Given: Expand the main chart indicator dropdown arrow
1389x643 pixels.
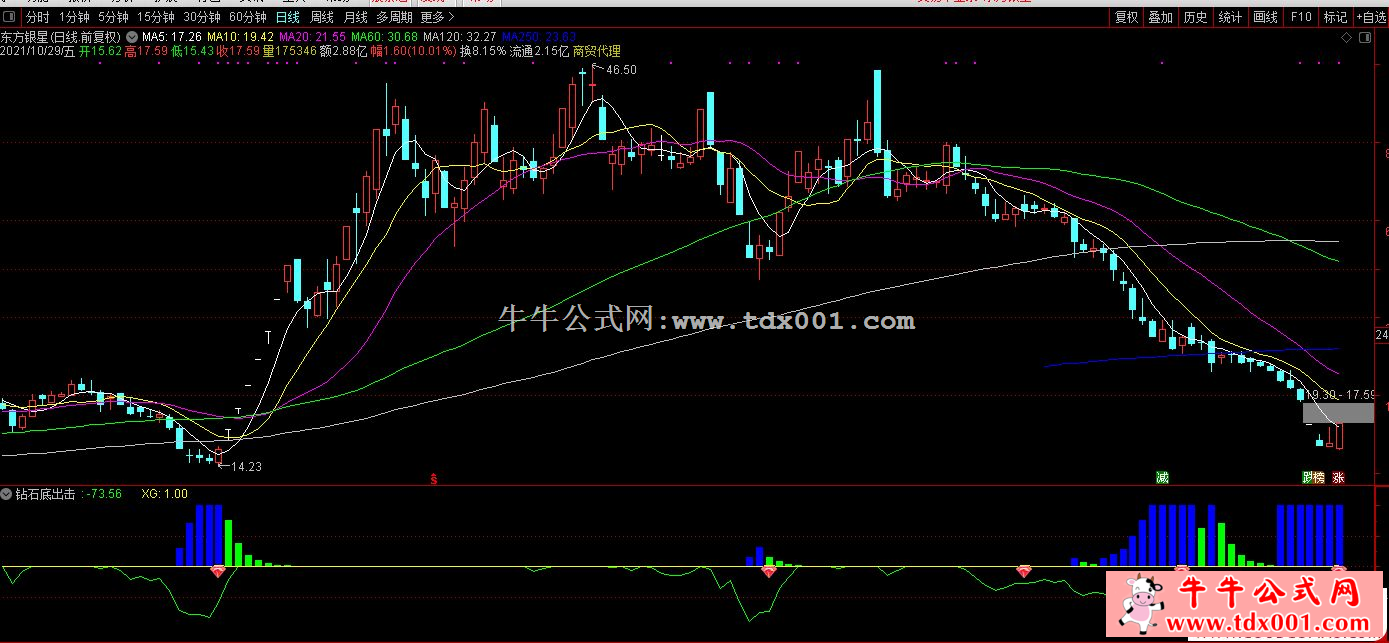Looking at the screenshot, I should pos(131,37).
